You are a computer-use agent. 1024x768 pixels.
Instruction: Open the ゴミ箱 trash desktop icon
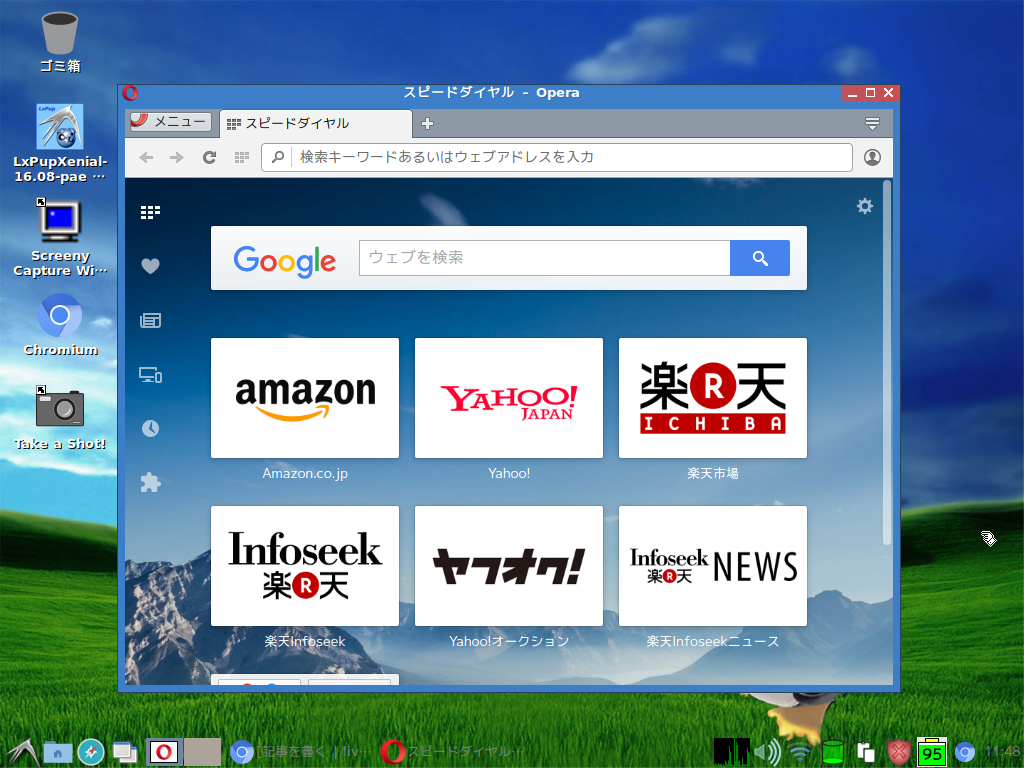(60, 42)
